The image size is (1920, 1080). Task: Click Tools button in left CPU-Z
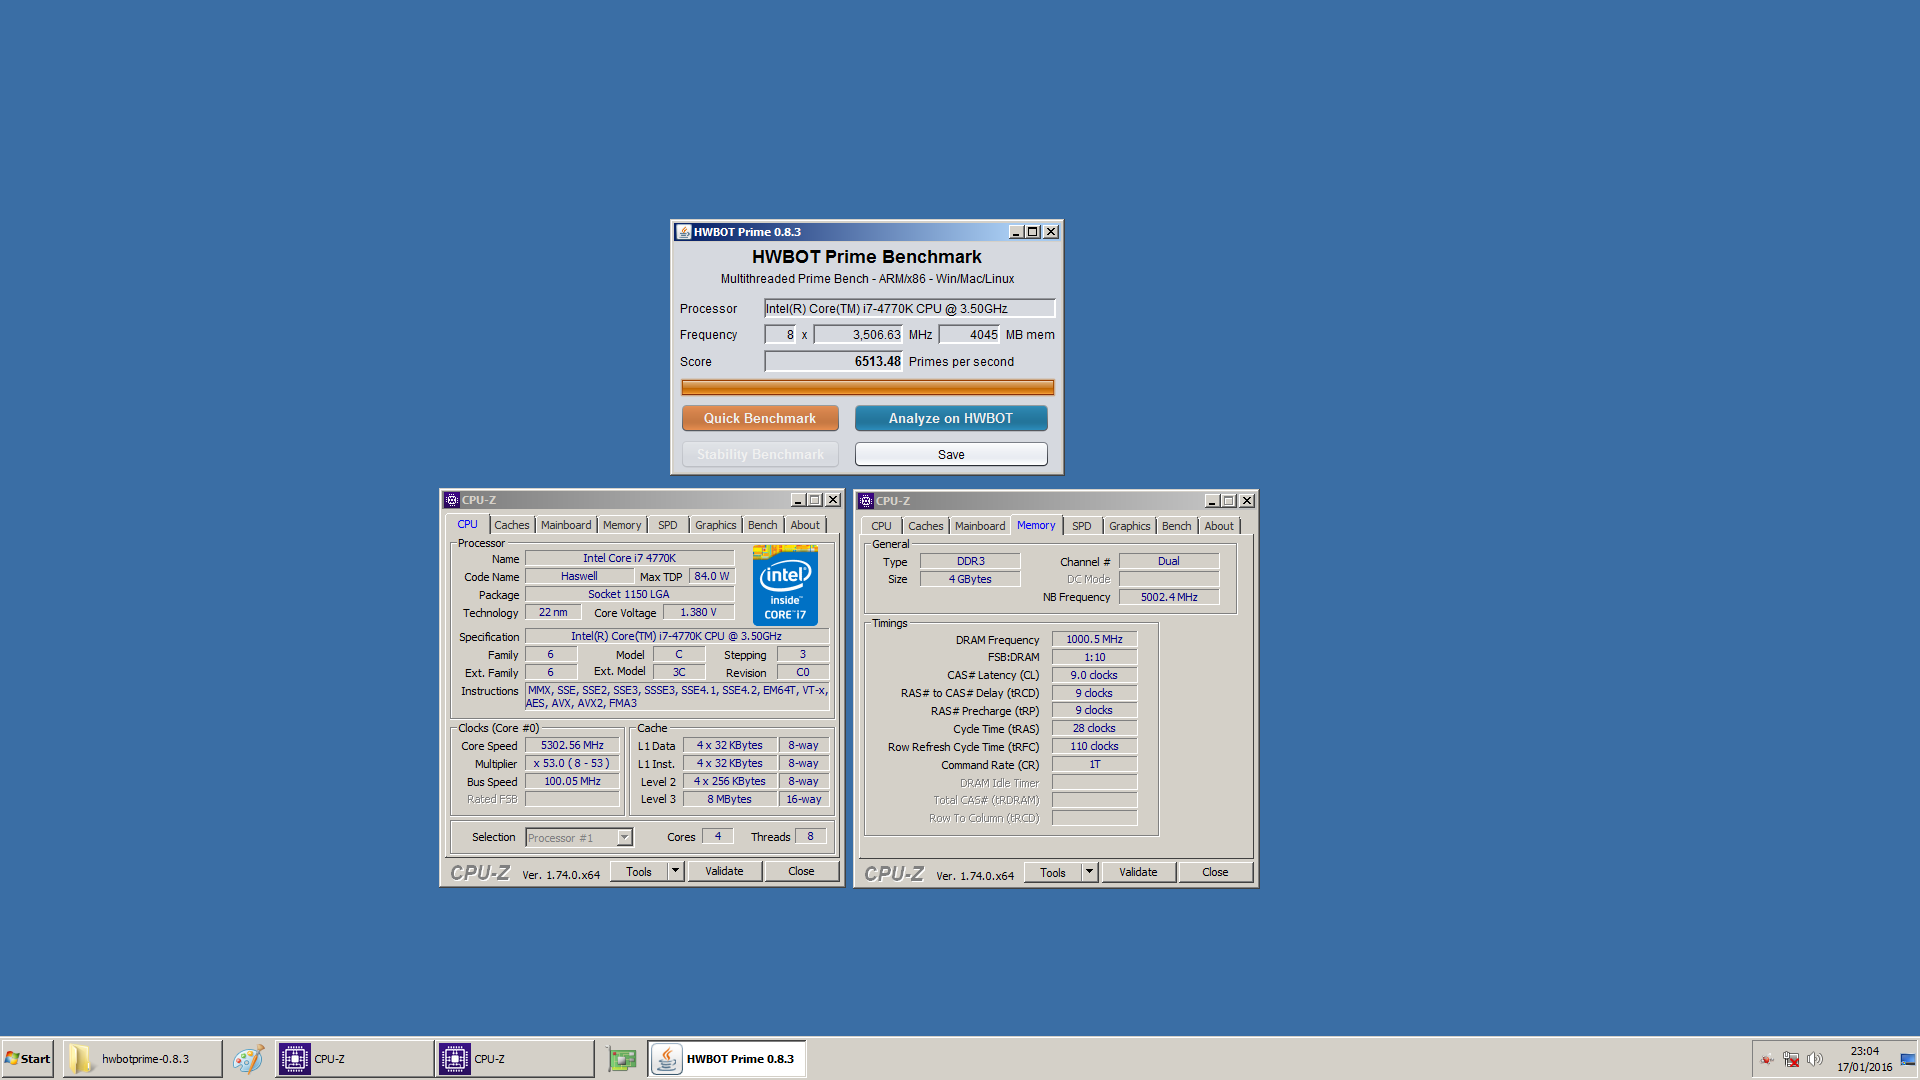(639, 871)
